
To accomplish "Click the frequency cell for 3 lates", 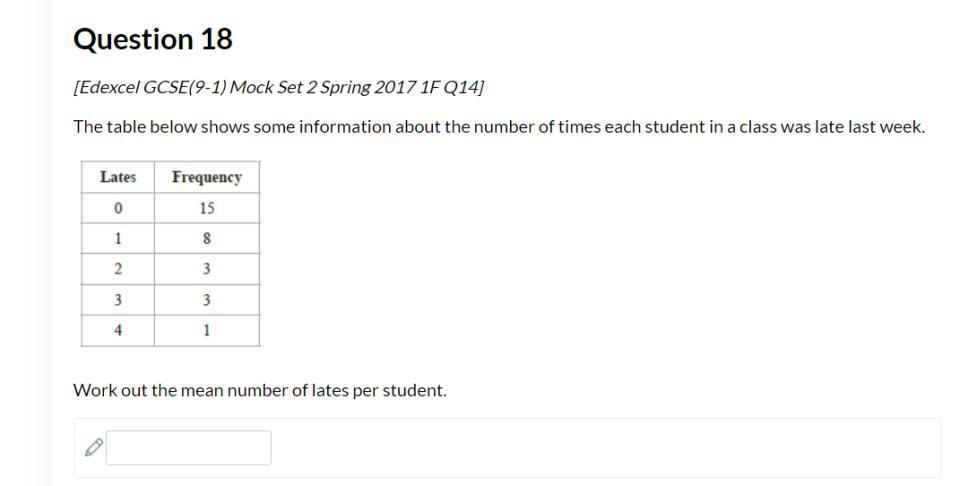I will pyautogui.click(x=207, y=300).
